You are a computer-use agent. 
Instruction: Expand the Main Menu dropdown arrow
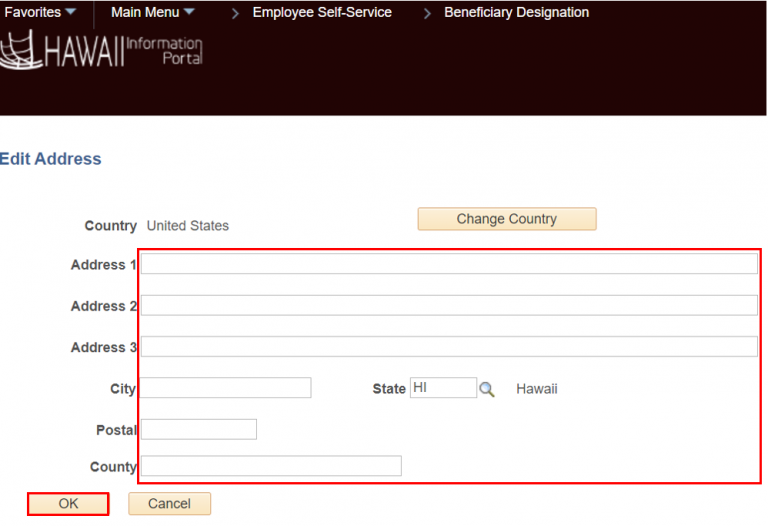click(189, 13)
